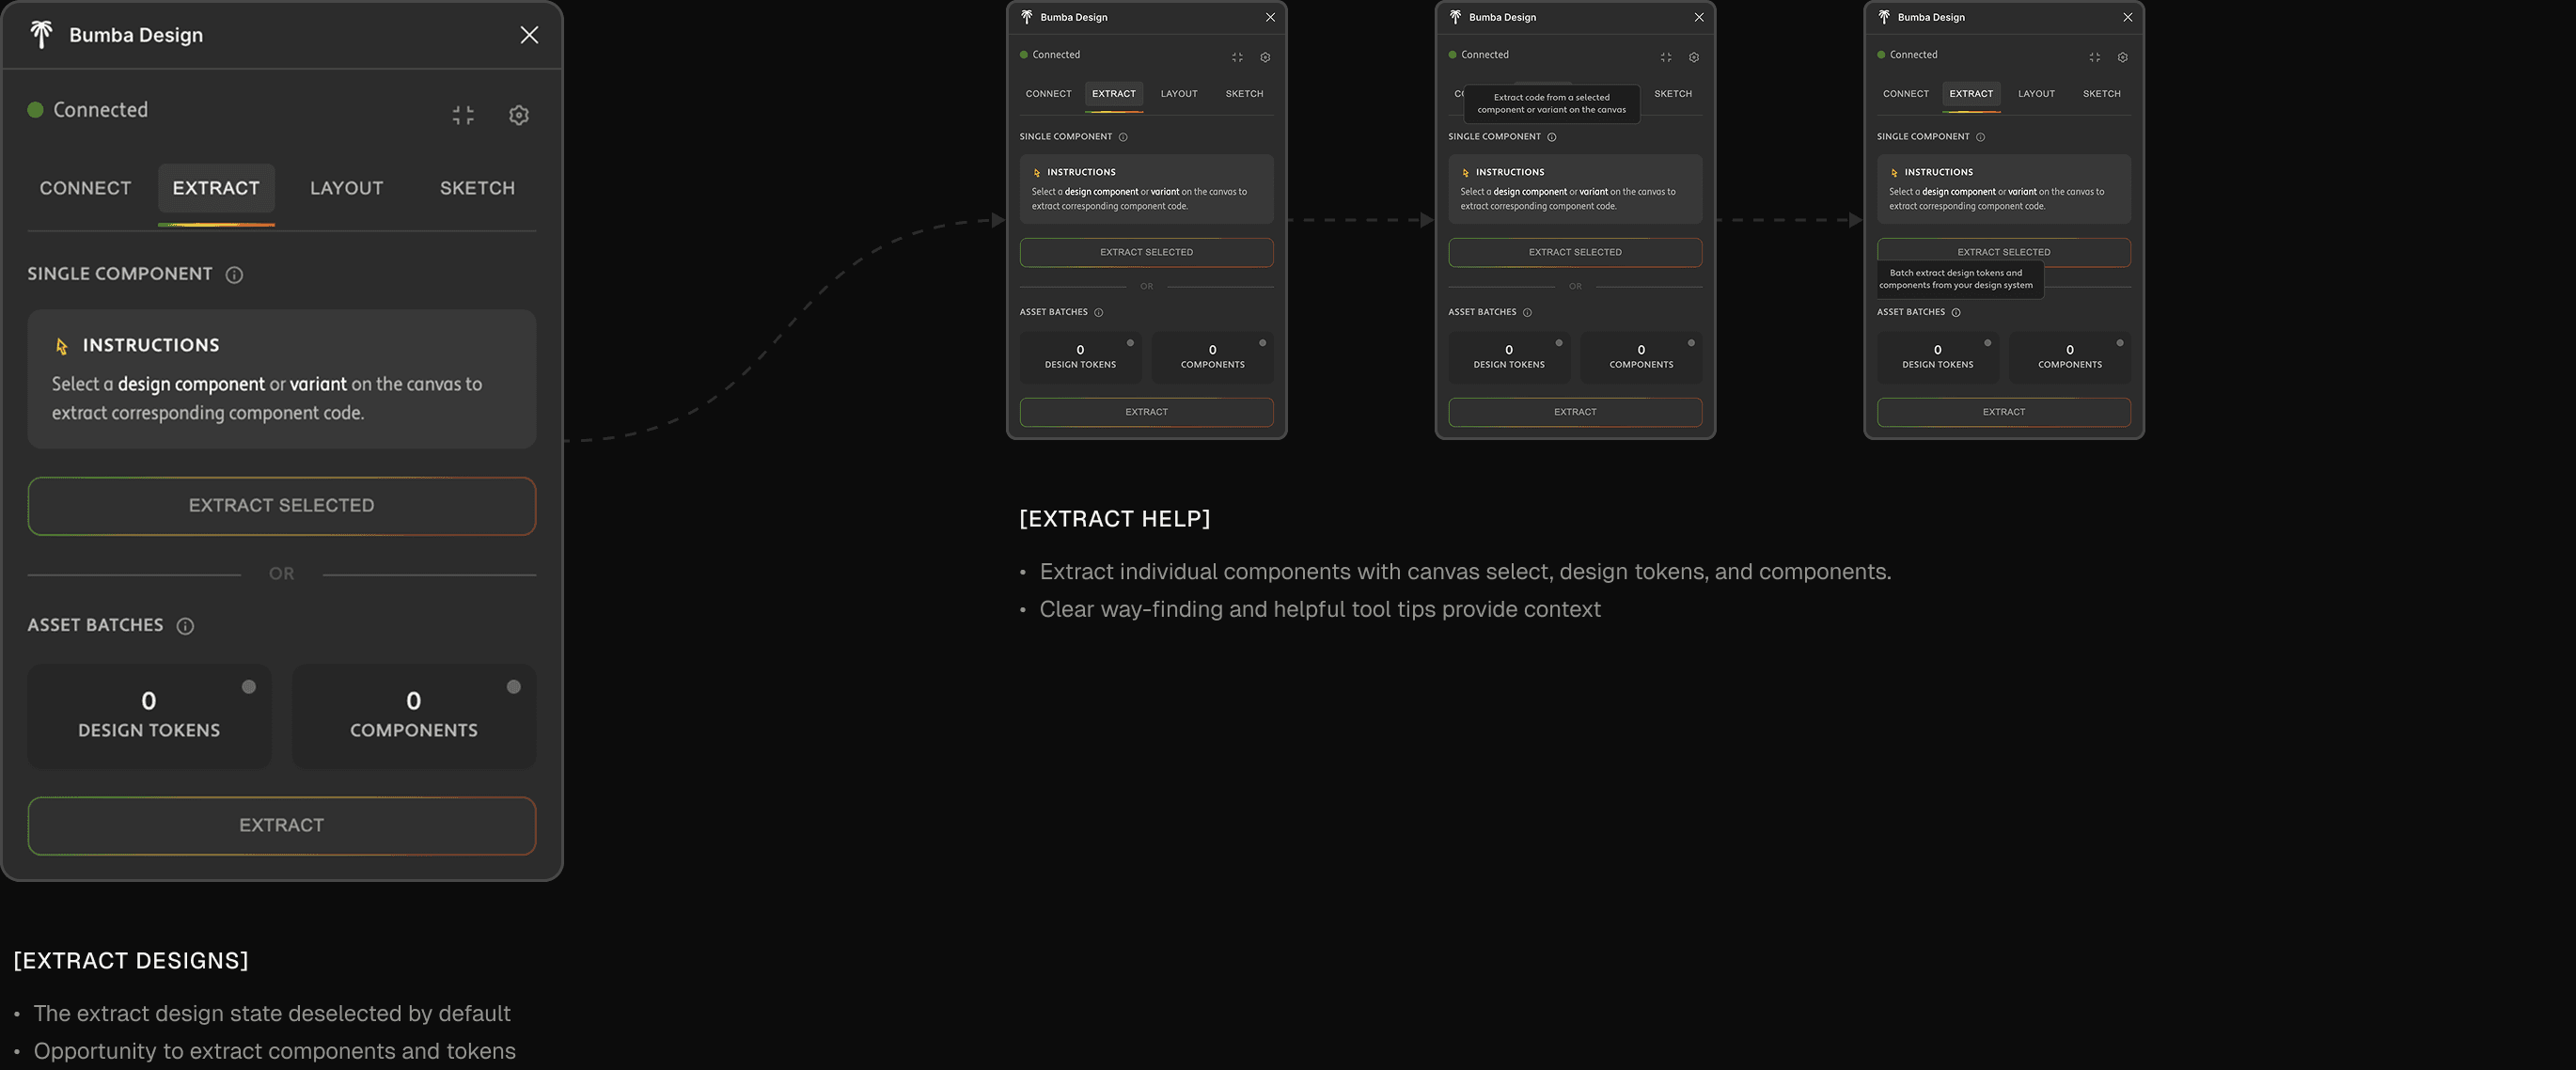Click info icon beside large ASSET BATCHES heading
2576x1070 pixels.
click(185, 626)
